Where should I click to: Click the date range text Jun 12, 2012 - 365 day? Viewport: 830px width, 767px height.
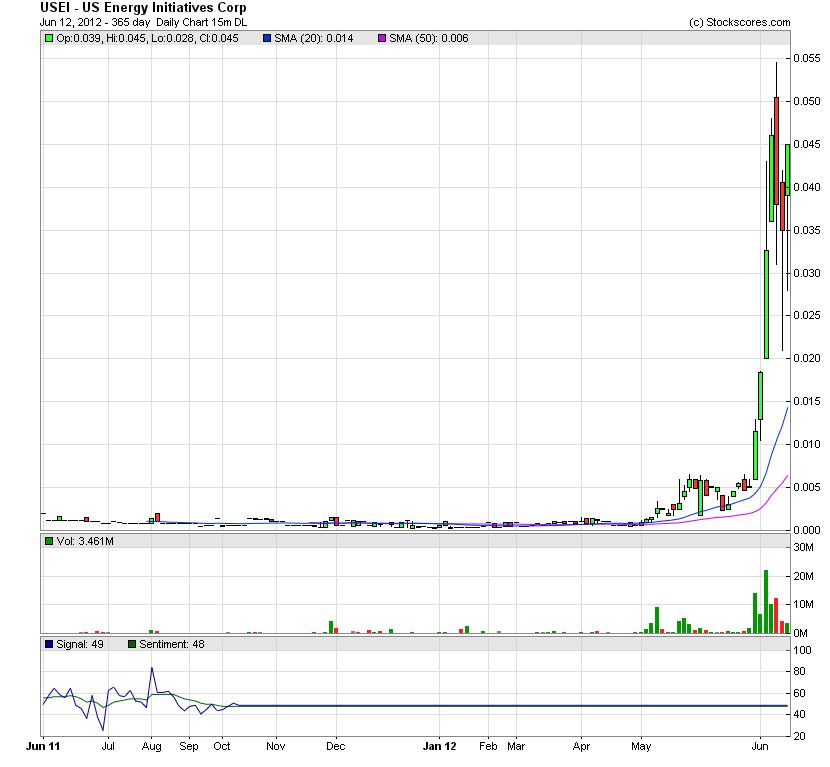[95, 22]
